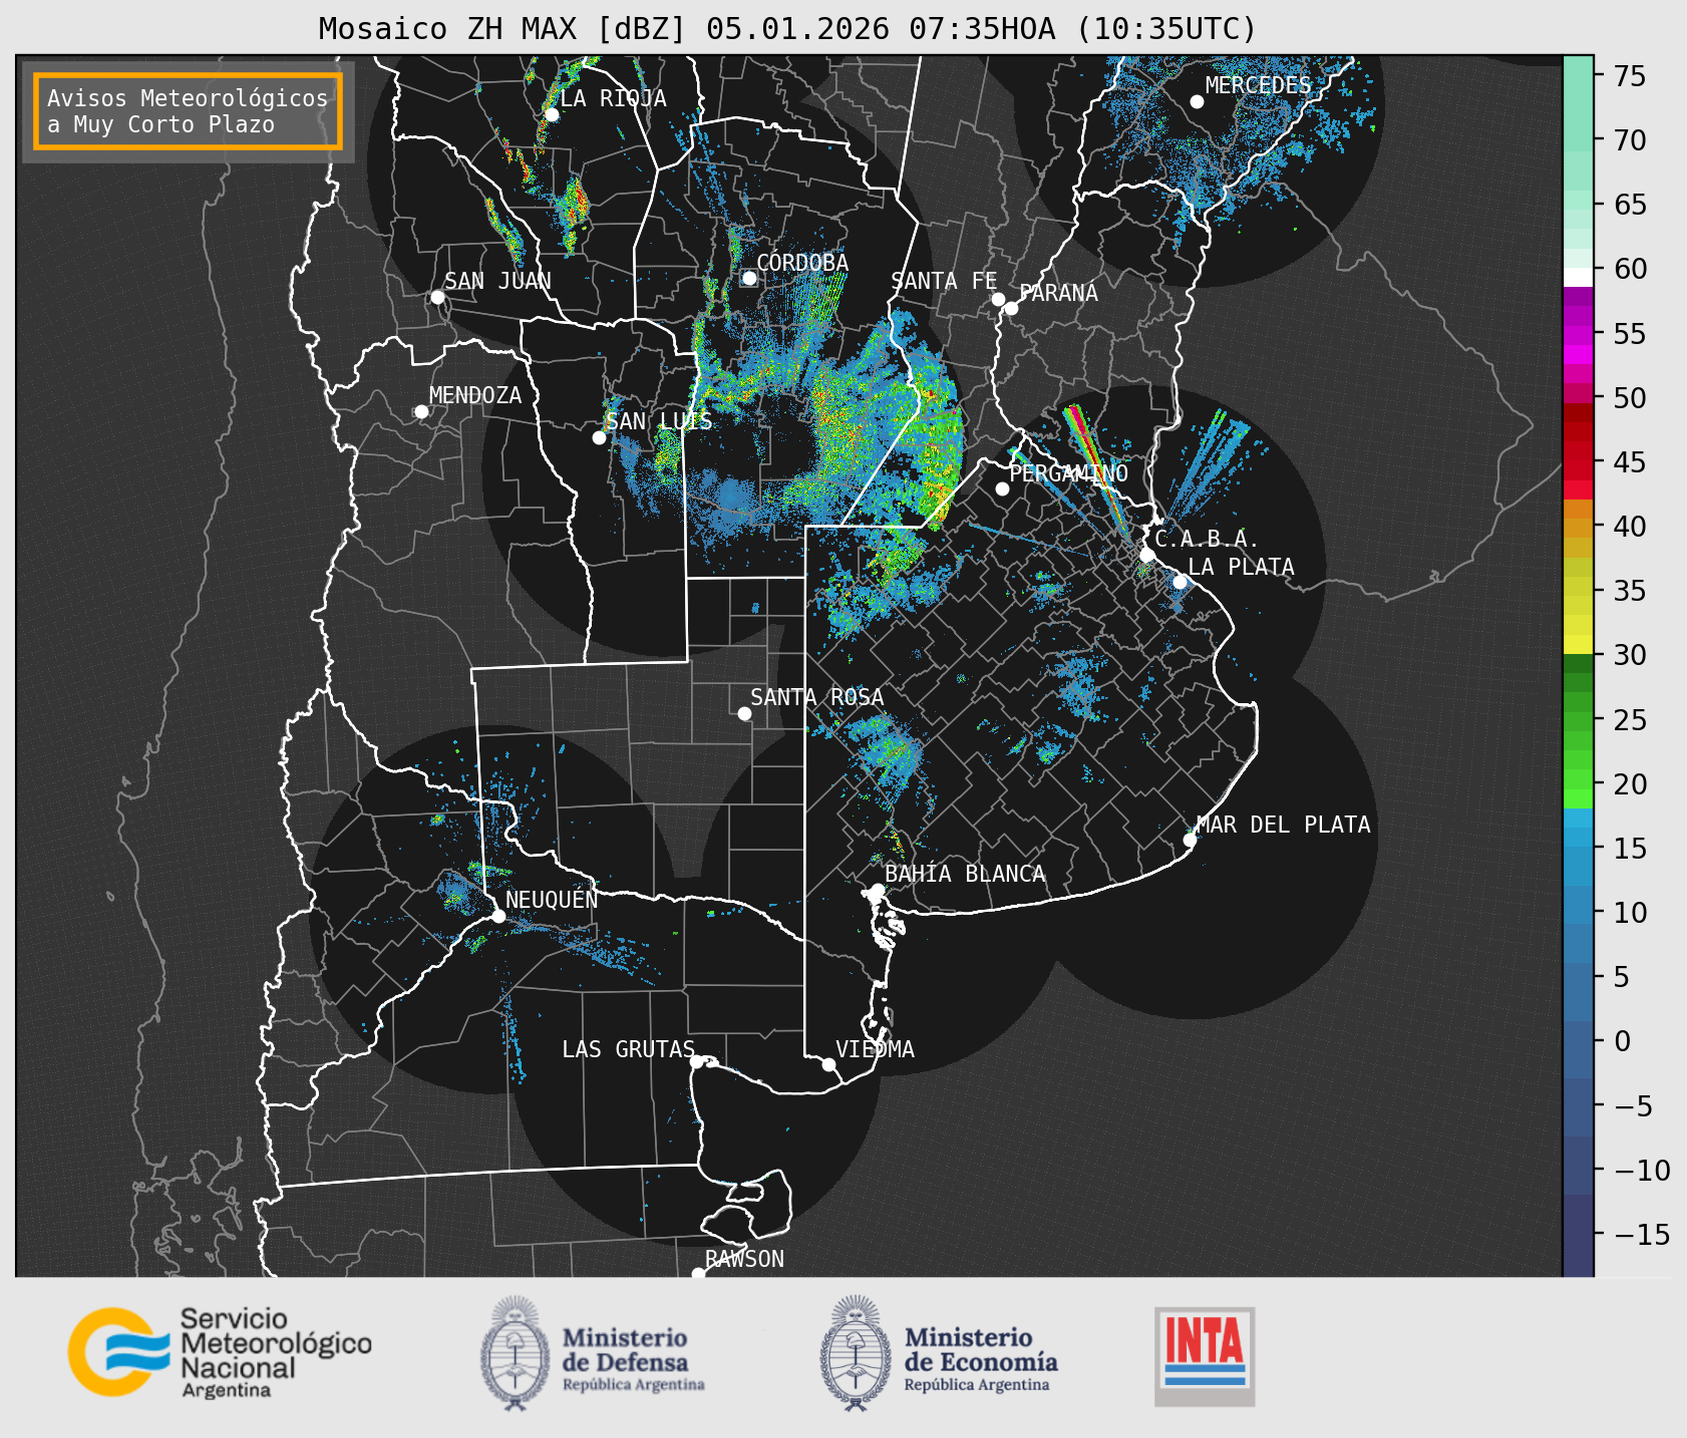The image size is (1687, 1438).
Task: Select the Santa Rosa city marker dot
Action: pyautogui.click(x=744, y=713)
